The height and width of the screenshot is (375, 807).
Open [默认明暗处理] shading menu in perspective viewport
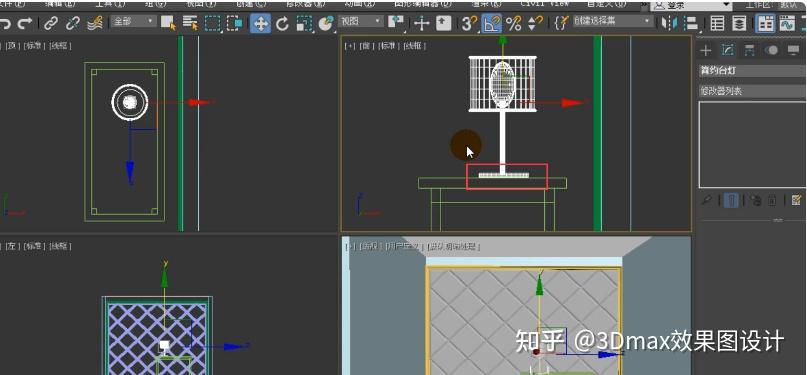click(x=454, y=246)
